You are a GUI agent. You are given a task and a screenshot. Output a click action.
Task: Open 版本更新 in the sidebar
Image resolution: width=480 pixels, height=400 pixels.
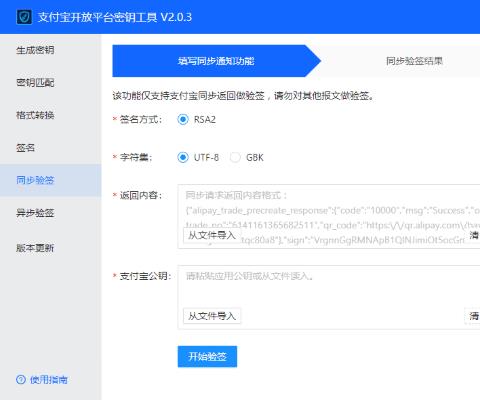[35, 248]
